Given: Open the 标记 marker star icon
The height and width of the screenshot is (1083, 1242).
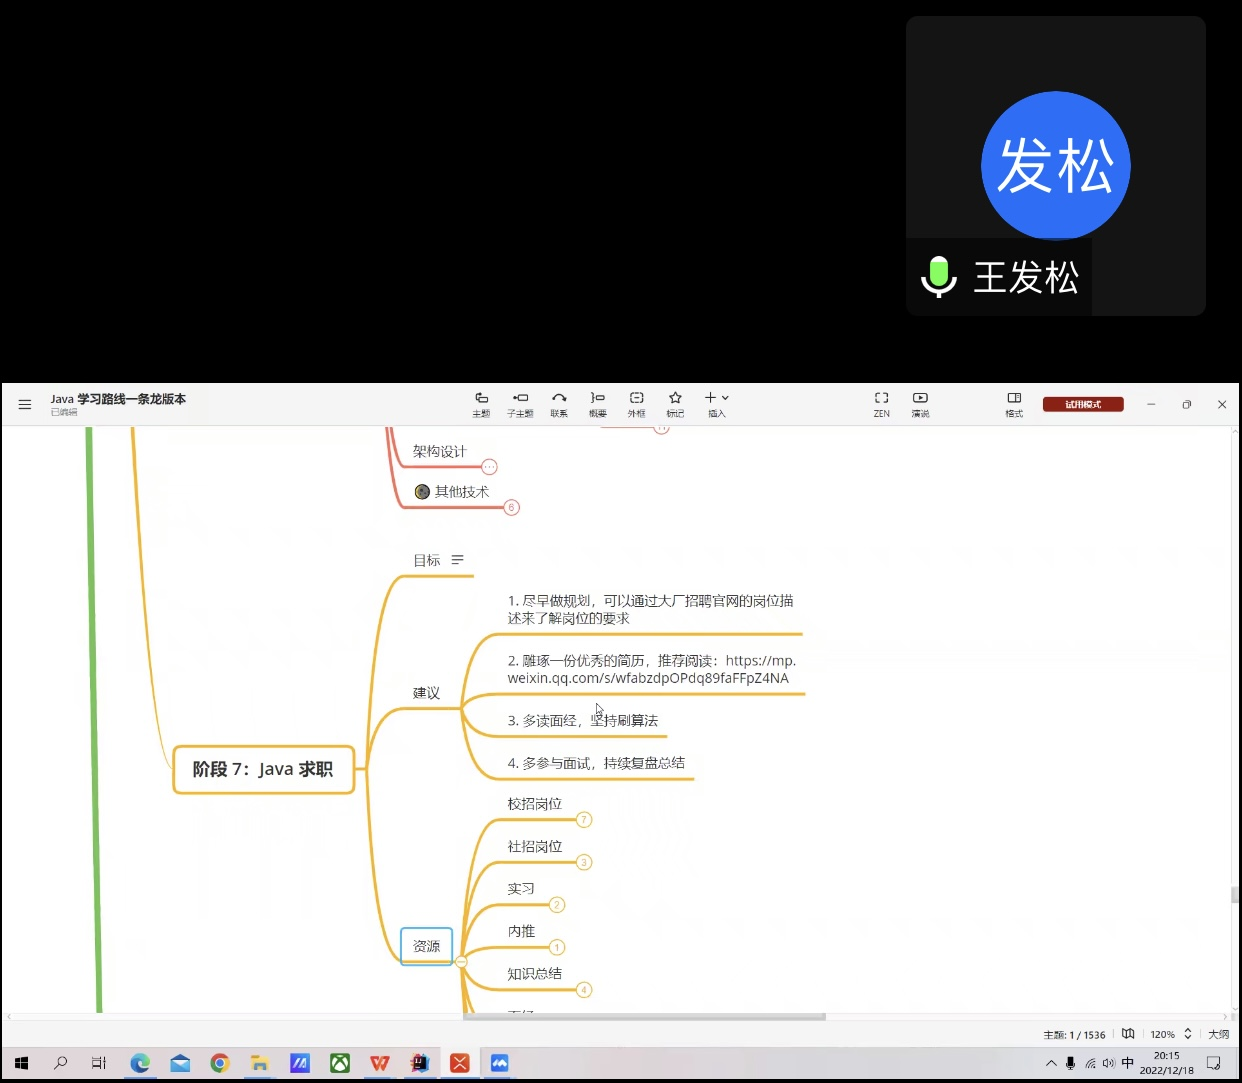Looking at the screenshot, I should click(x=675, y=403).
